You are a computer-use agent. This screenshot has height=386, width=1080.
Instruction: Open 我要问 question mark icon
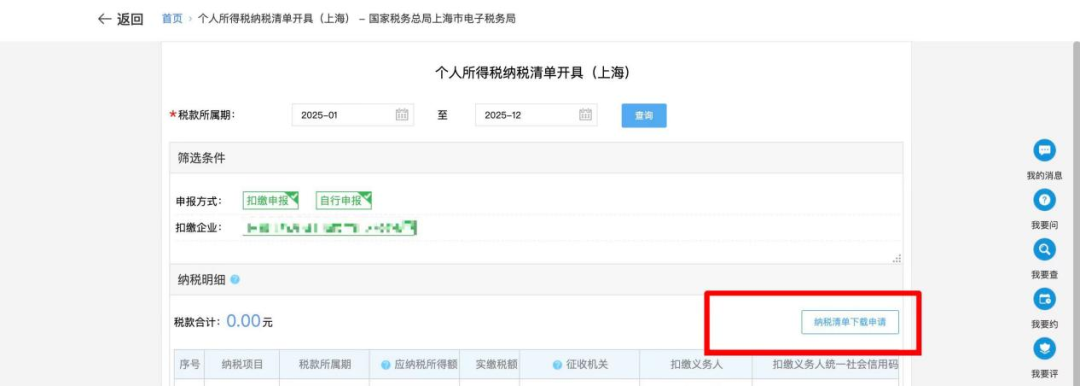(1044, 200)
